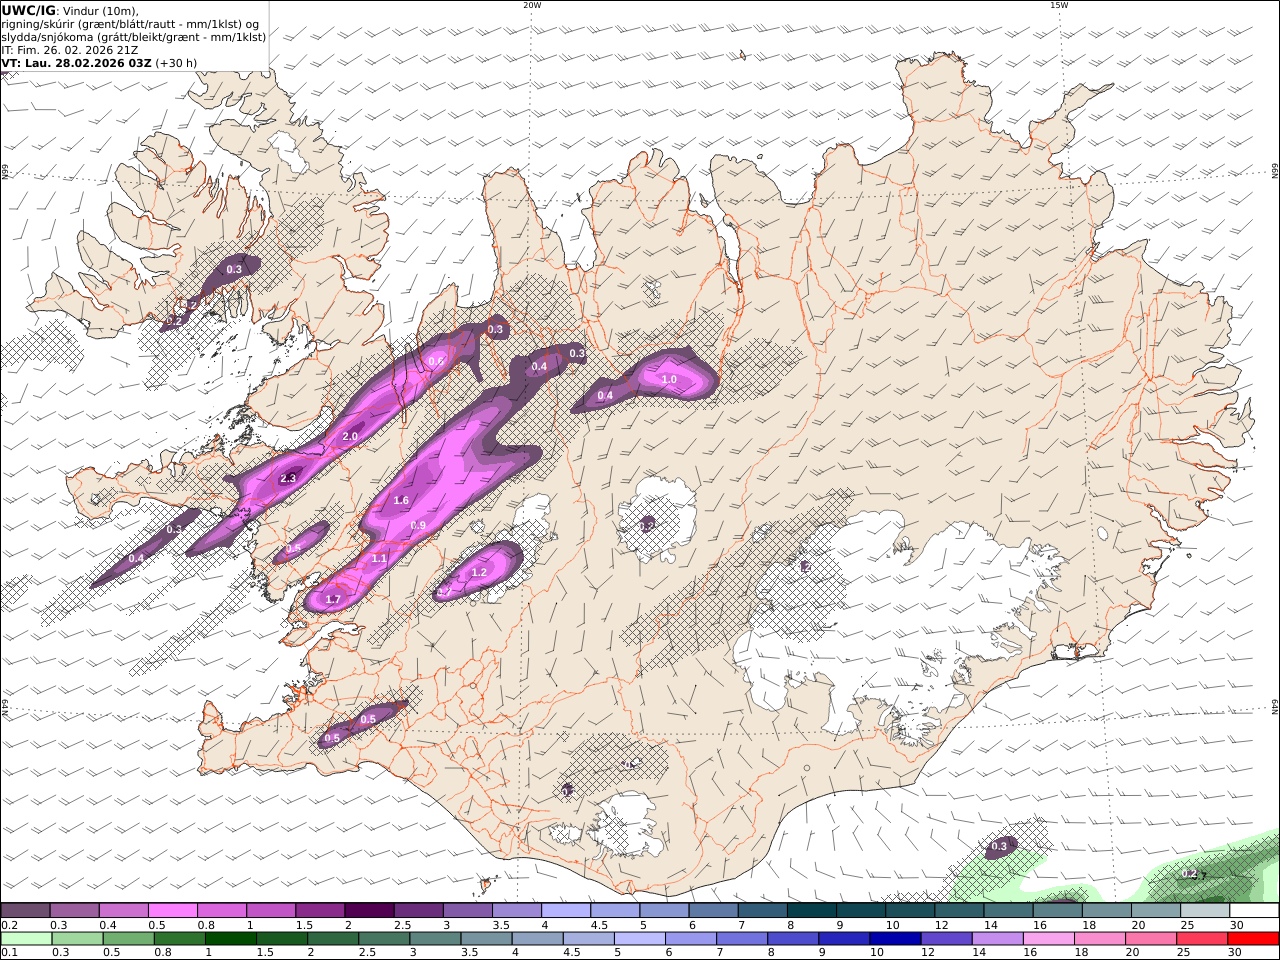Click the 0.1 tick label in lower legend
The height and width of the screenshot is (960, 1280).
8,953
